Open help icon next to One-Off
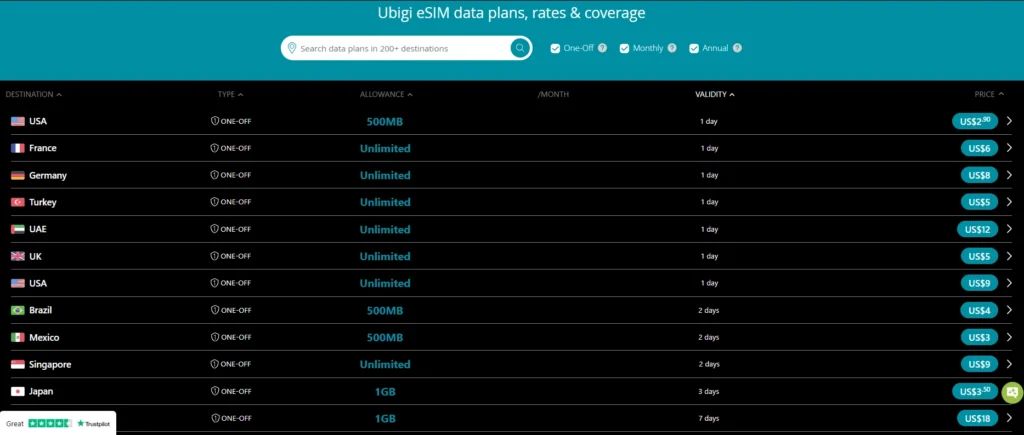This screenshot has height=435, width=1024. (602, 48)
